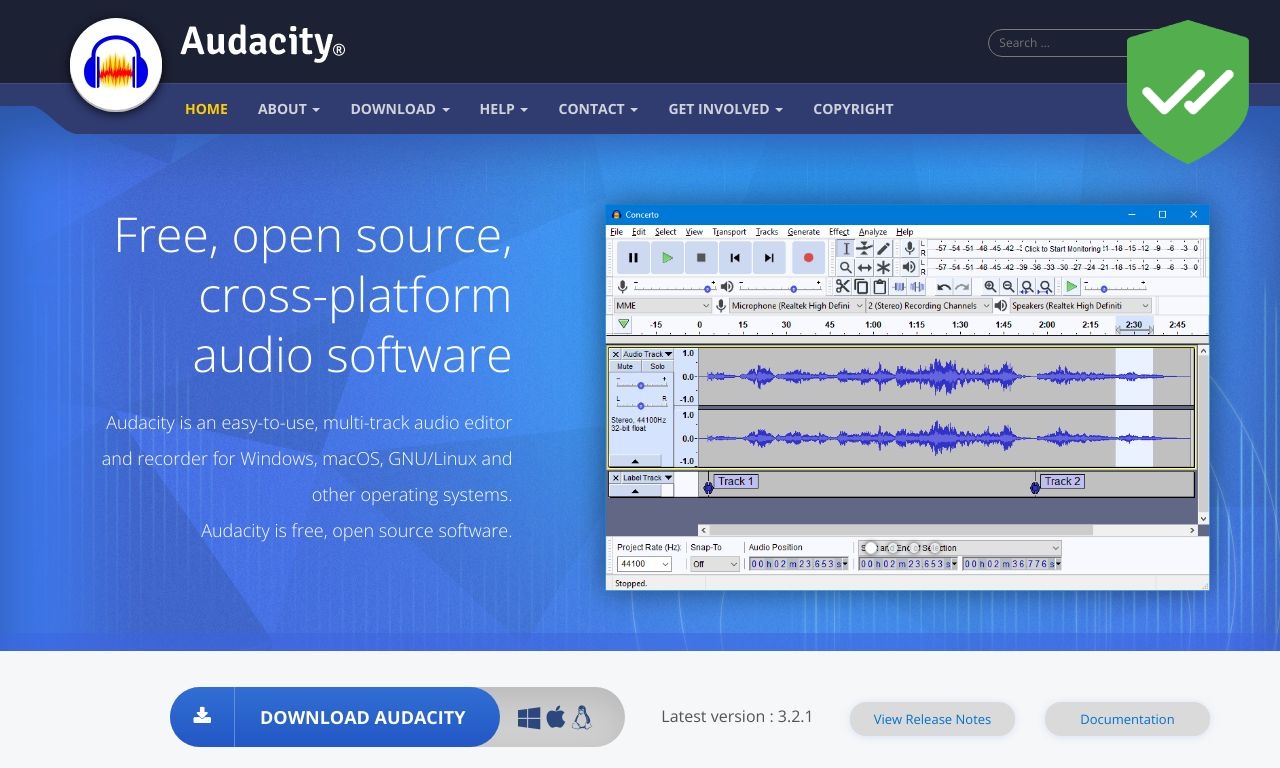Image resolution: width=1280 pixels, height=768 pixels.
Task: Click the Trim Audio icon
Action: pos(898,287)
